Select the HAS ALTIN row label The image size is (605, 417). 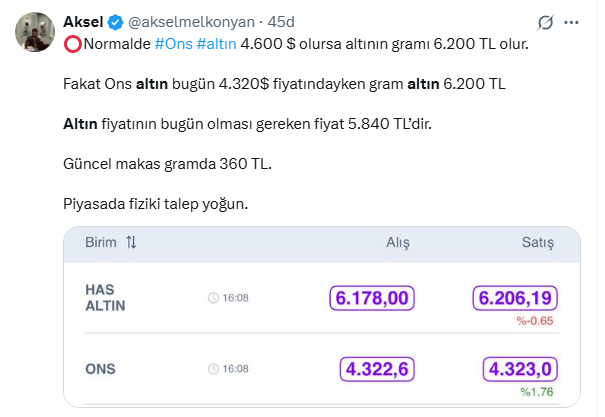pyautogui.click(x=105, y=298)
